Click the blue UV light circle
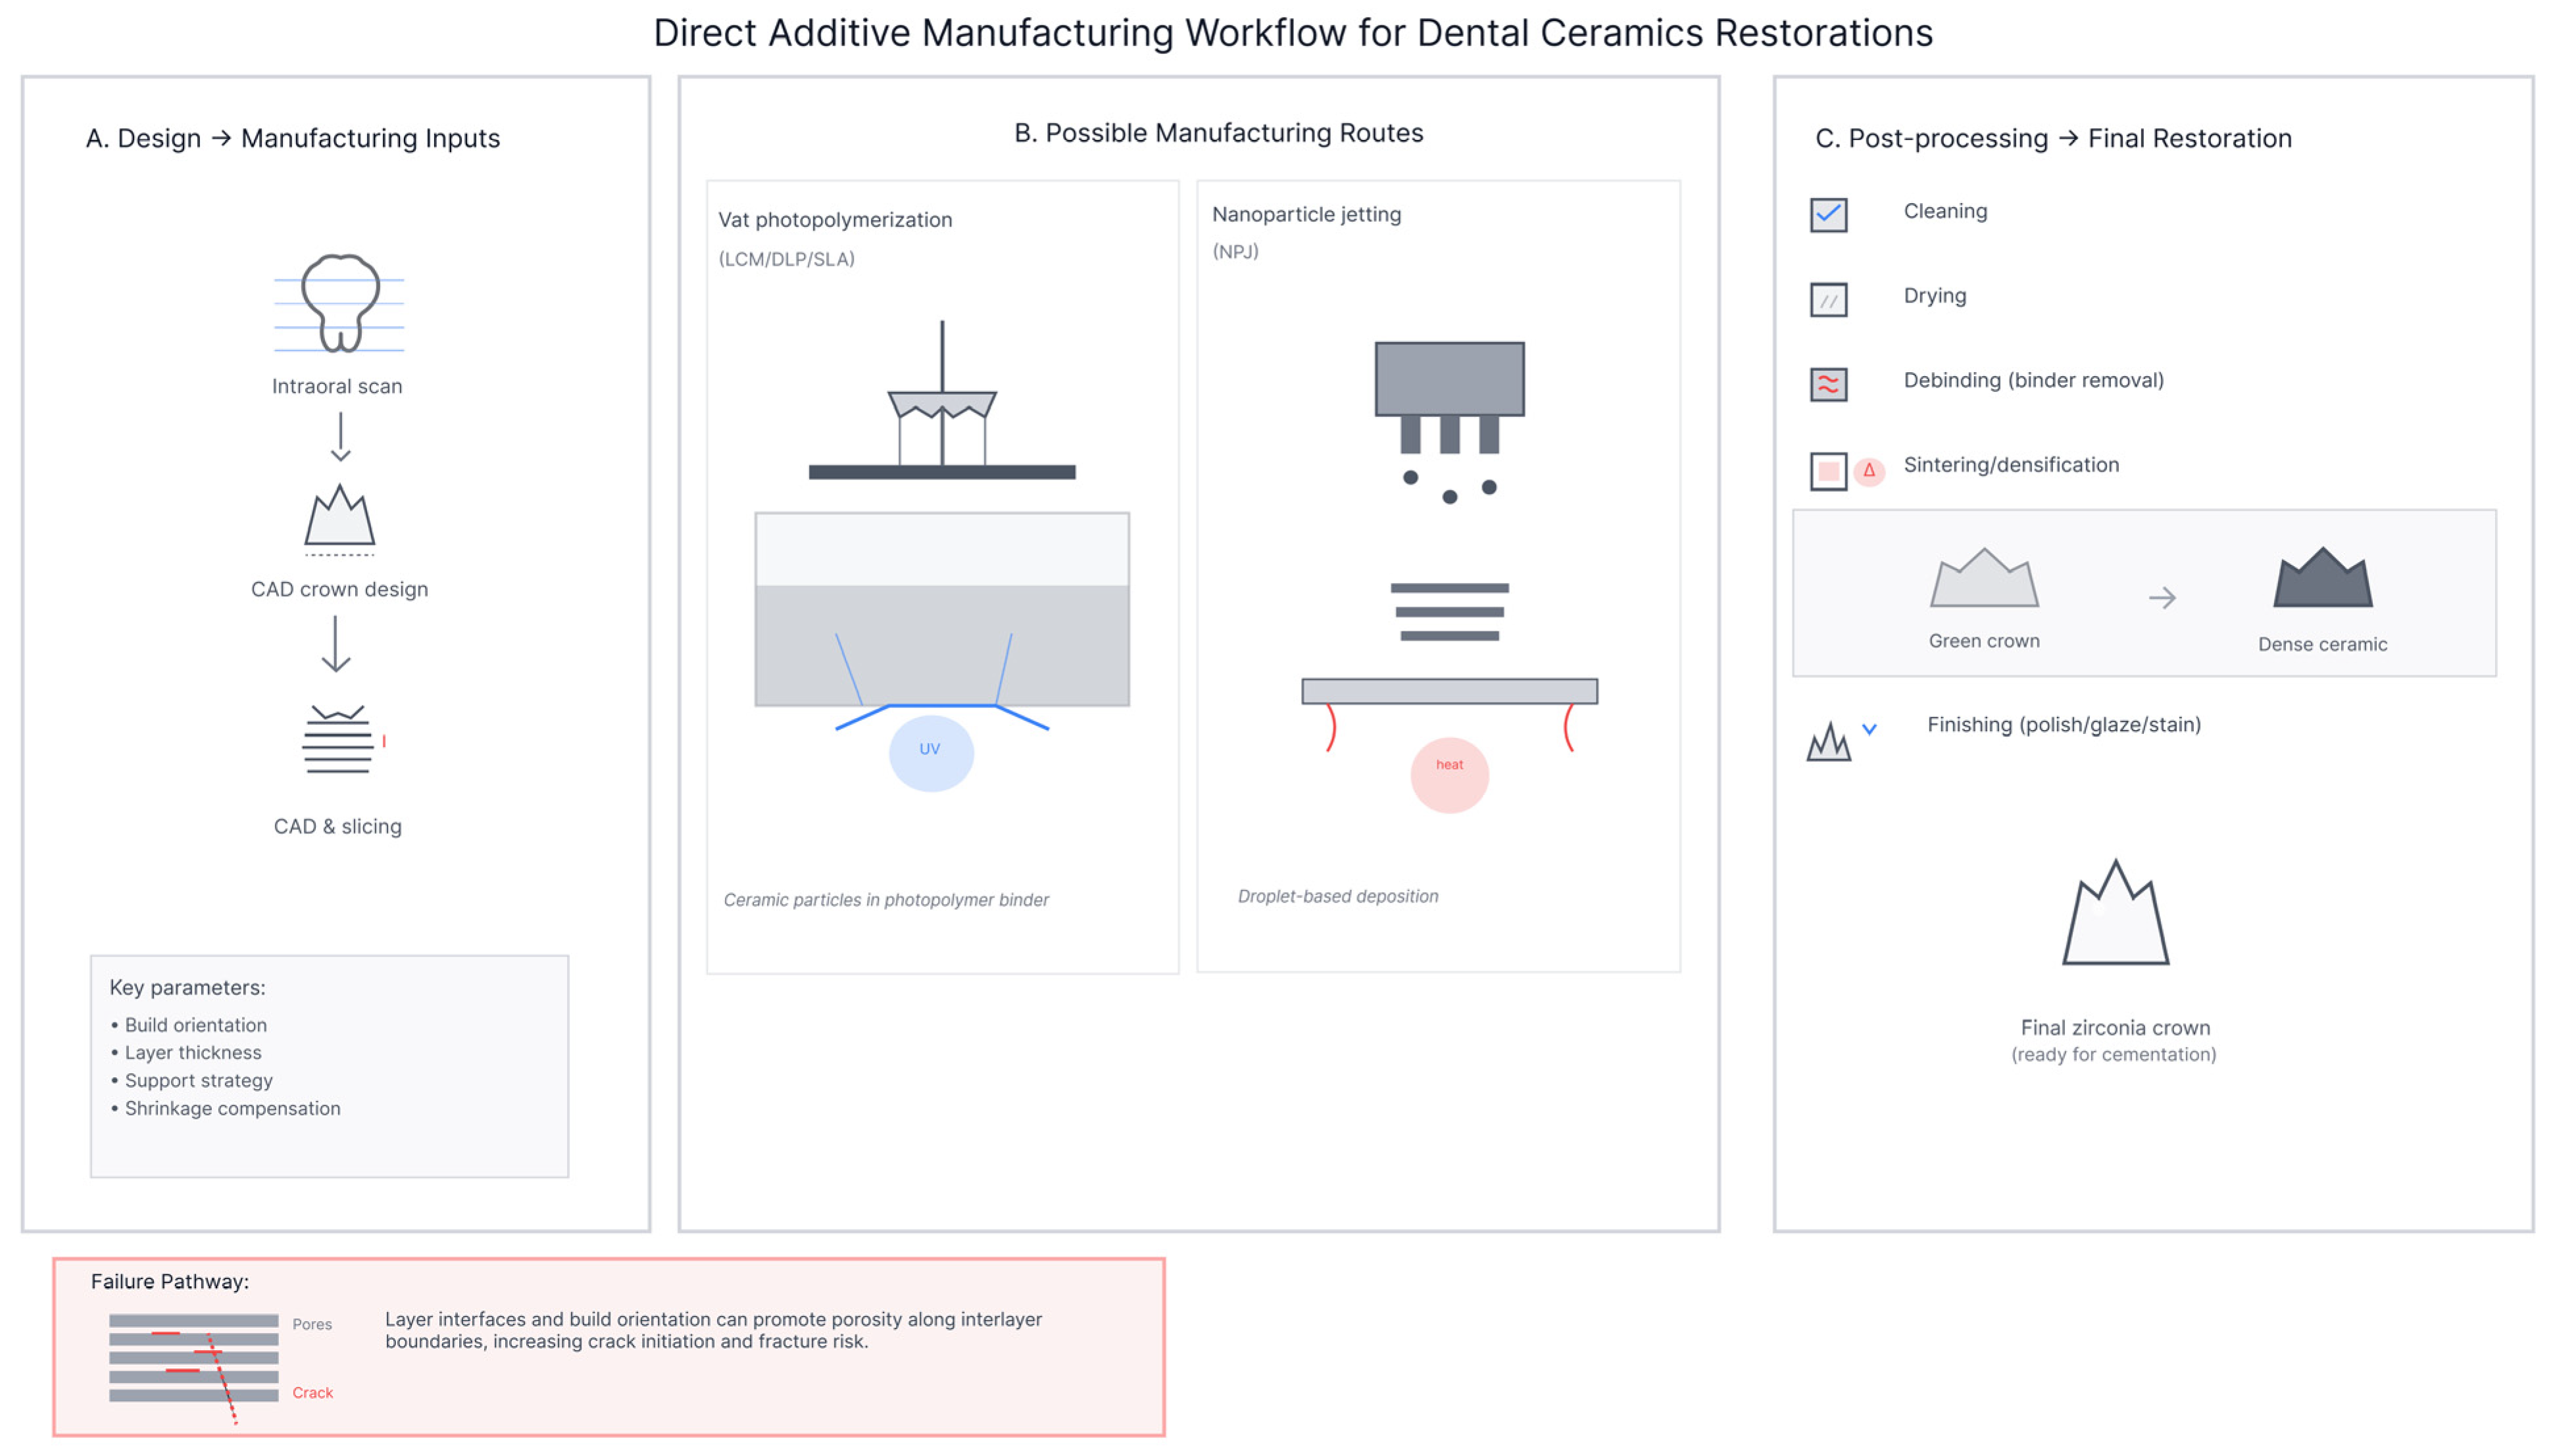 tap(930, 752)
